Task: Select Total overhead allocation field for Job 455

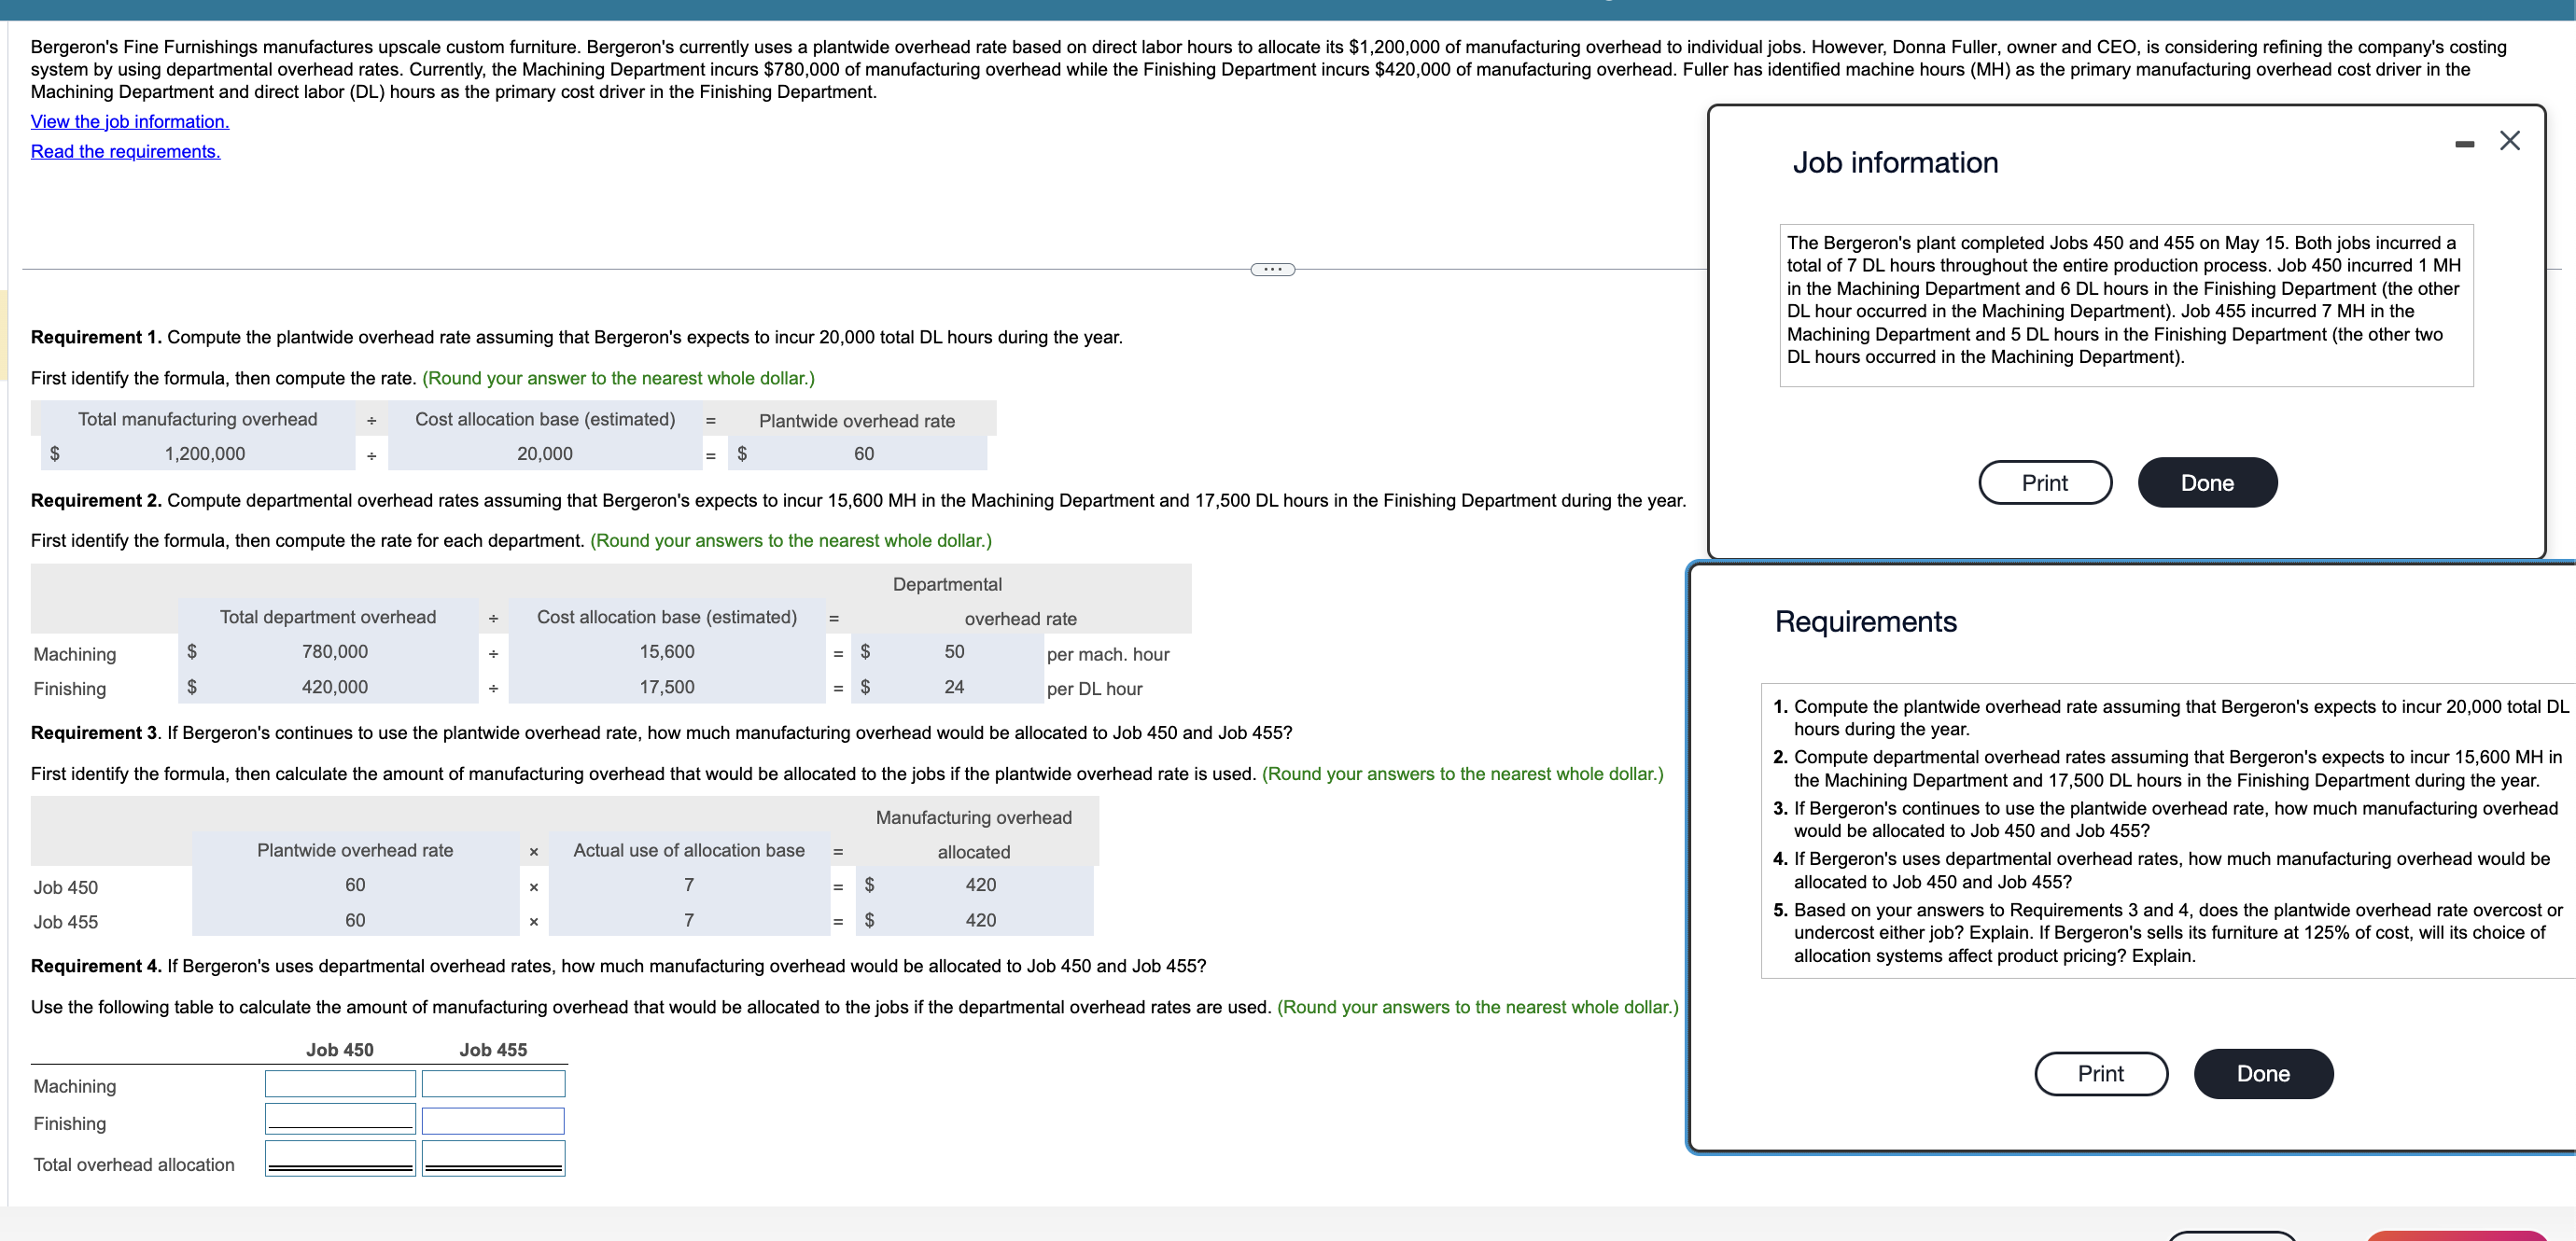Action: click(493, 1158)
